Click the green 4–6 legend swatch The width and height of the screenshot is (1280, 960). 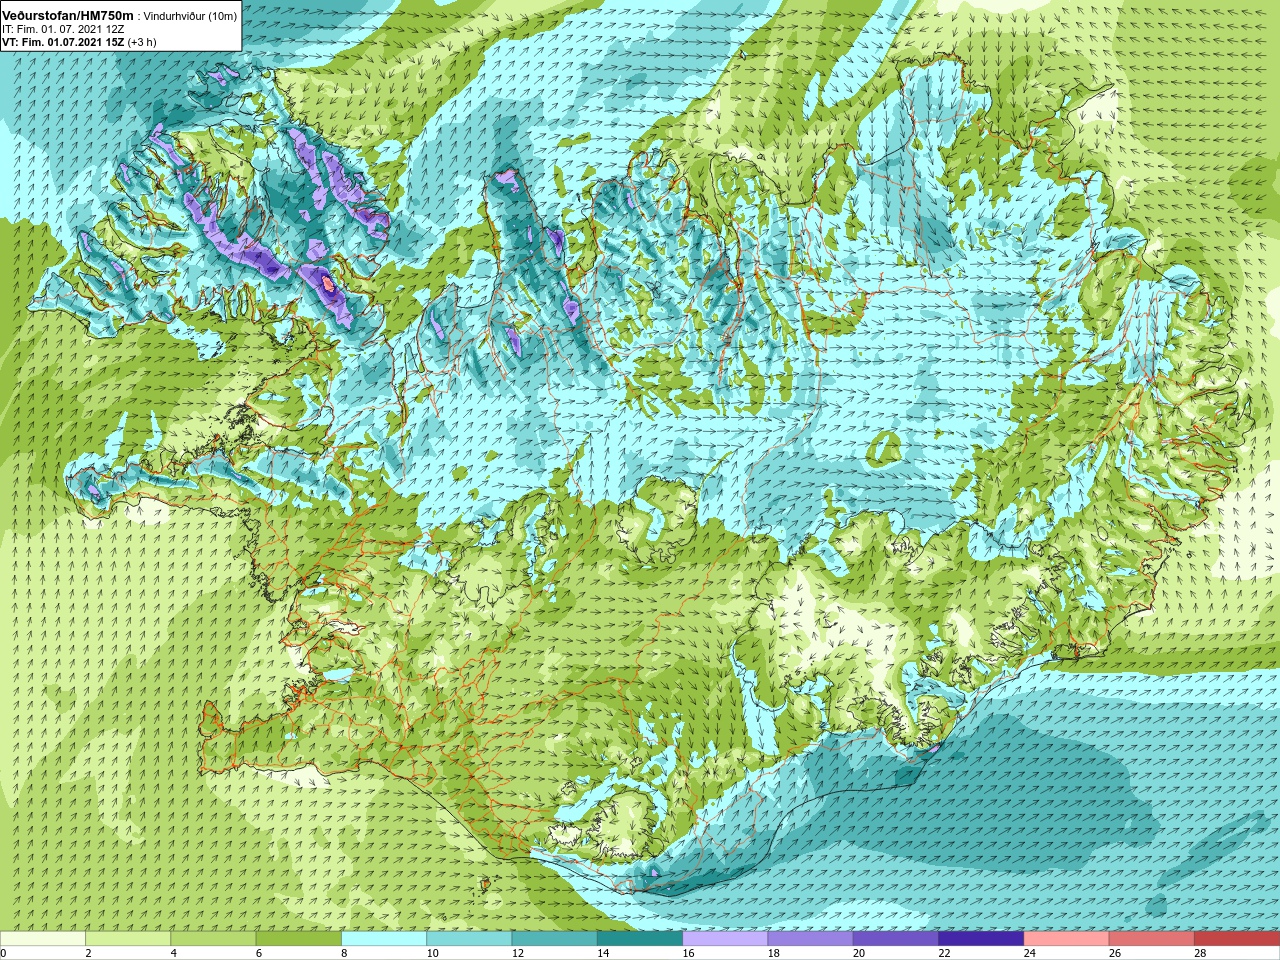click(214, 939)
